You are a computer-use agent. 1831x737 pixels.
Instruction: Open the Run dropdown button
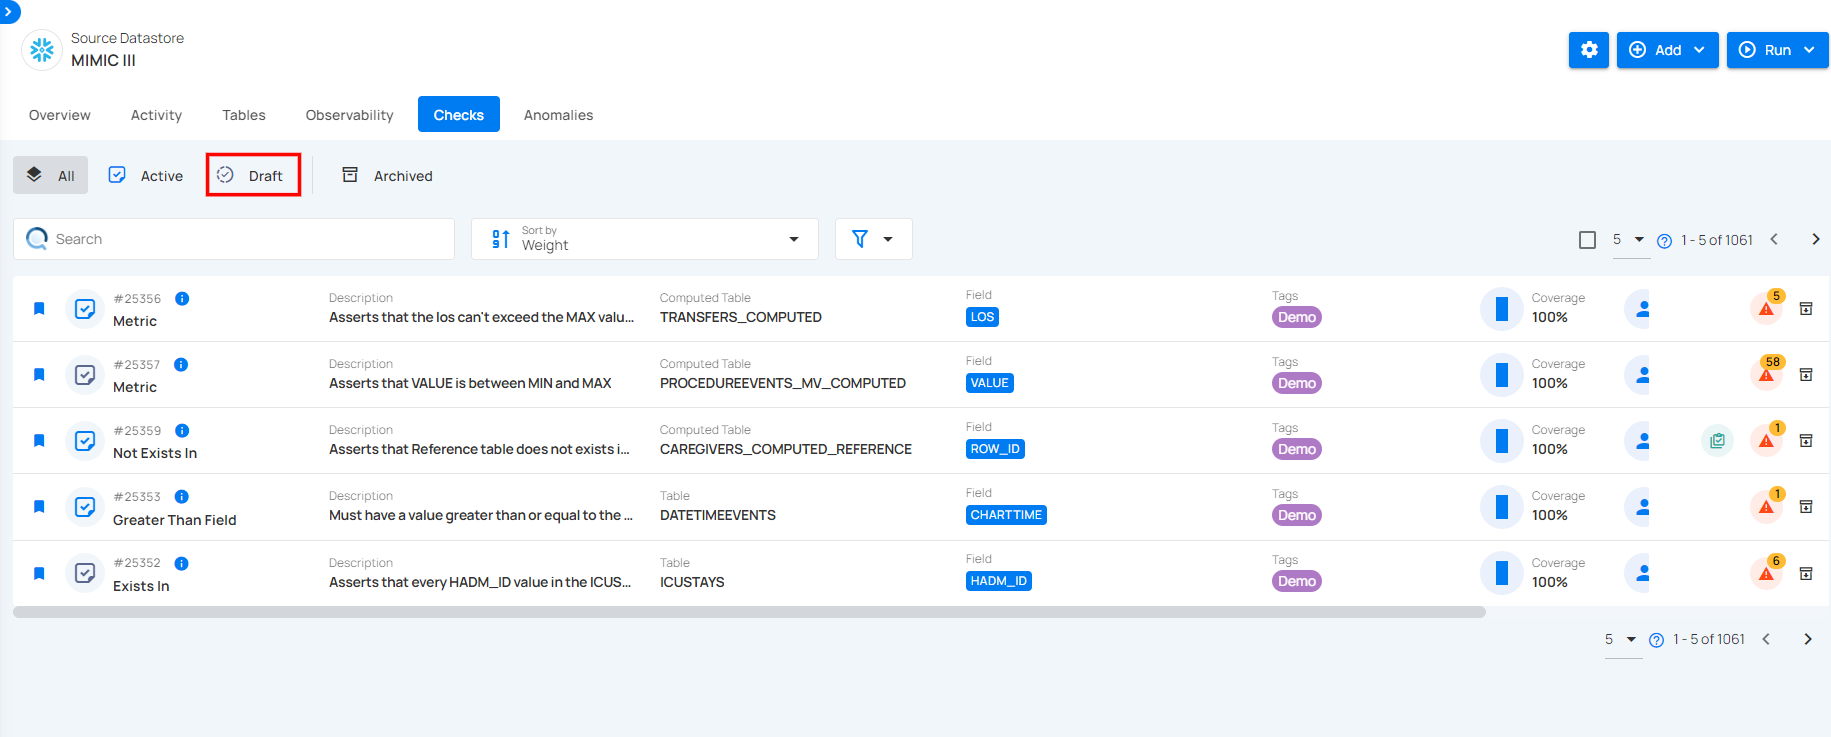tap(1777, 50)
